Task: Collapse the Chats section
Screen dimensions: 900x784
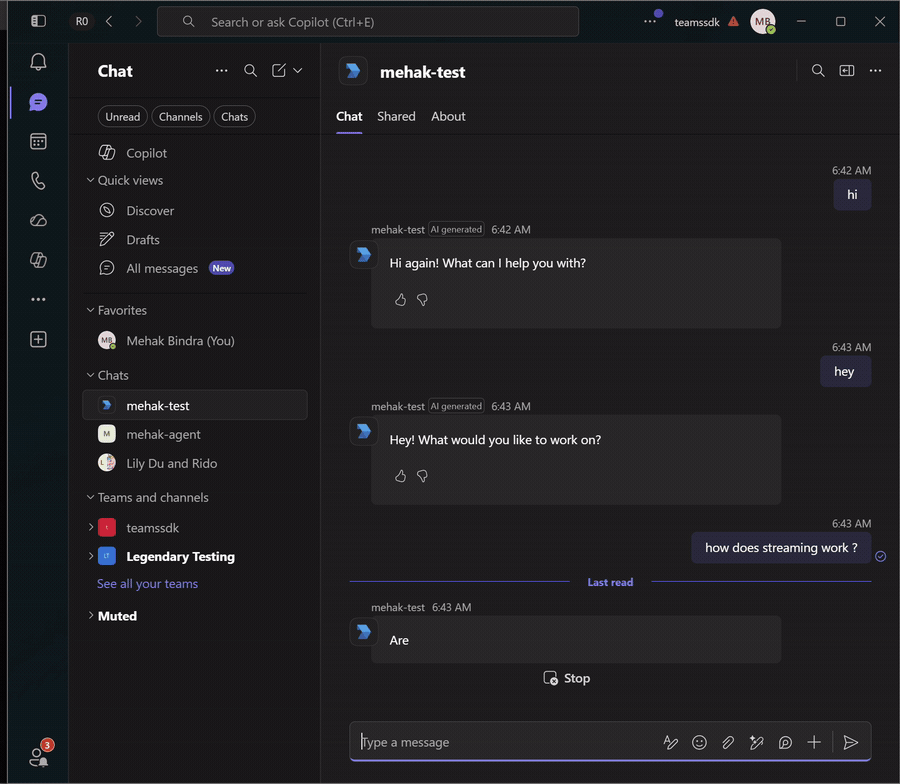Action: click(90, 375)
